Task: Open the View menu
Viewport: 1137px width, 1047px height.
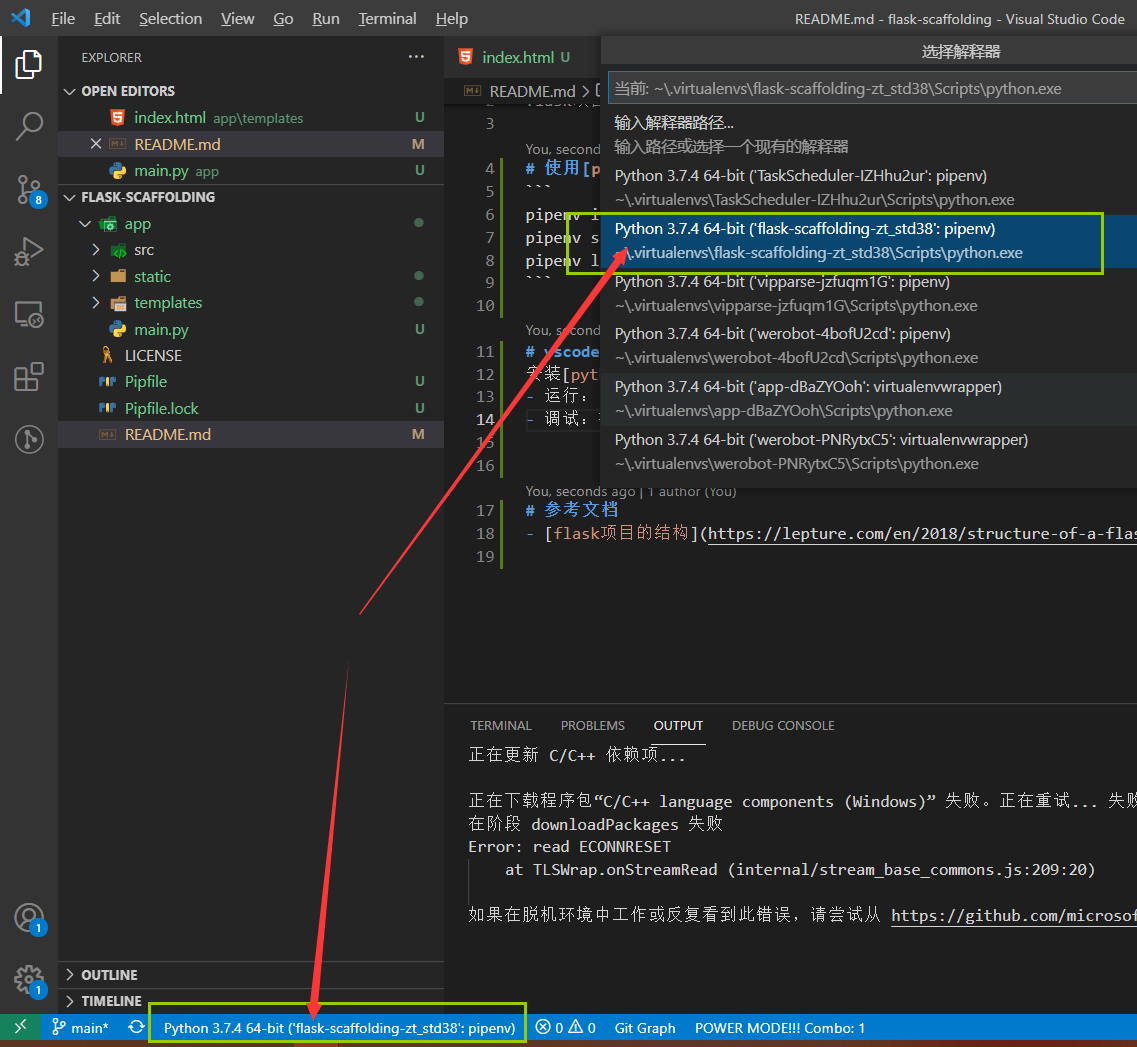Action: 237,18
